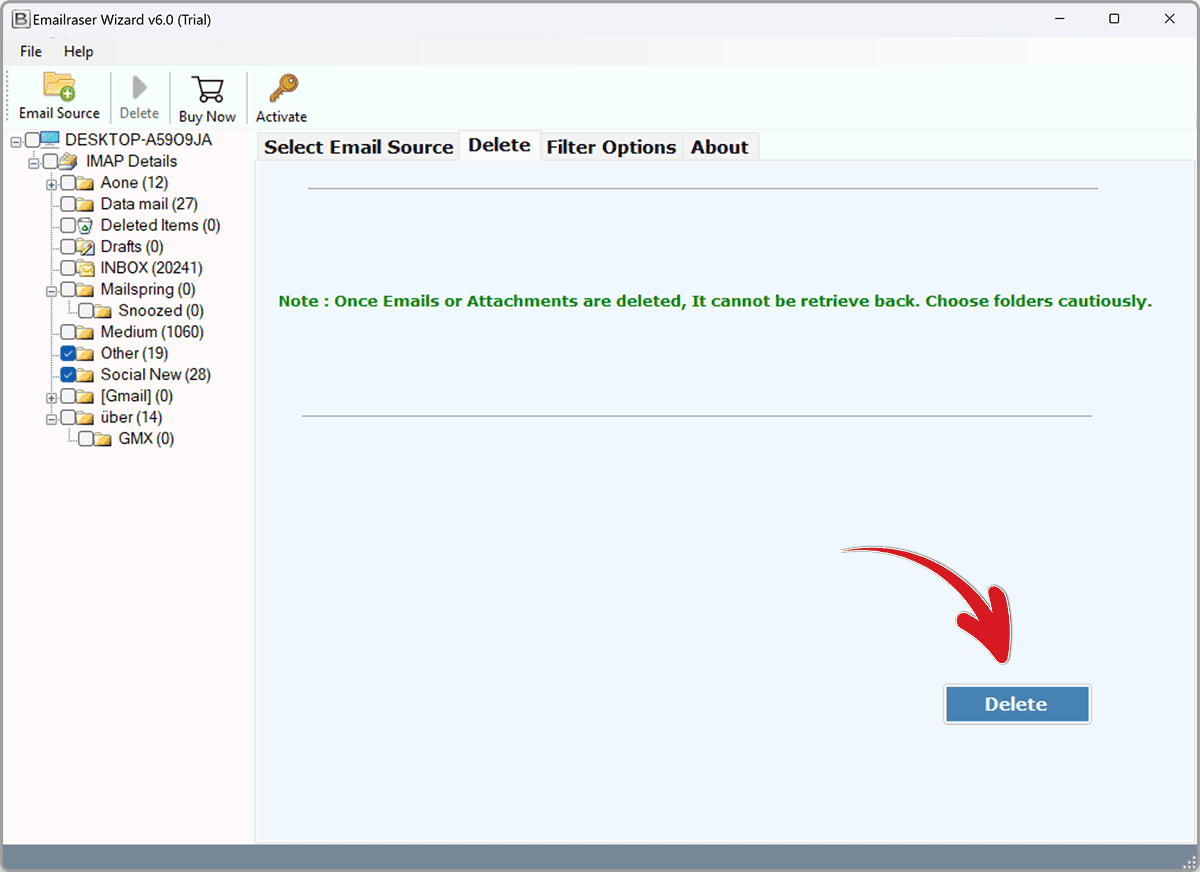
Task: Select the Data mail (27) label
Action: [x=149, y=204]
